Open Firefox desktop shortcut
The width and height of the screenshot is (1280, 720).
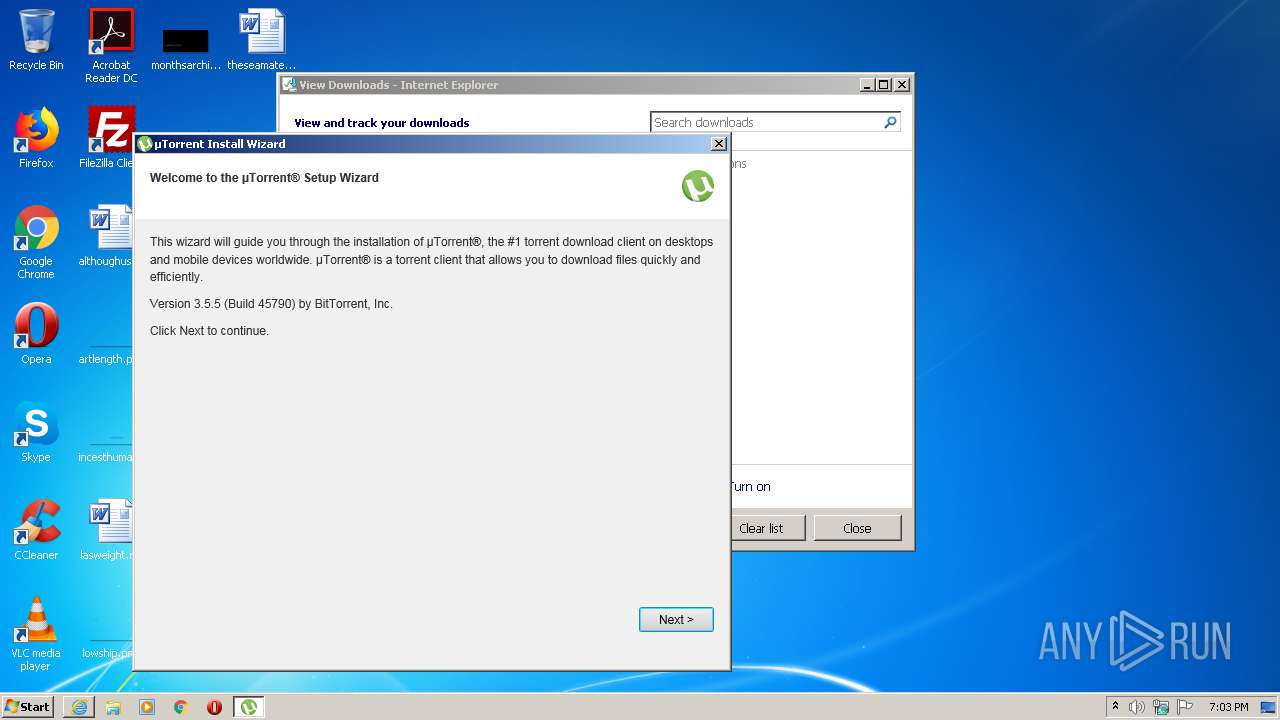tap(36, 138)
